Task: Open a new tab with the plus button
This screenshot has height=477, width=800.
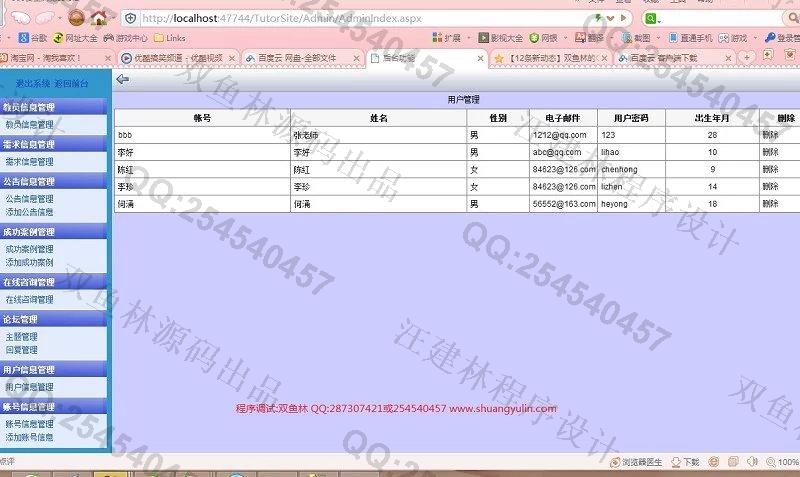Action: pyautogui.click(x=747, y=57)
